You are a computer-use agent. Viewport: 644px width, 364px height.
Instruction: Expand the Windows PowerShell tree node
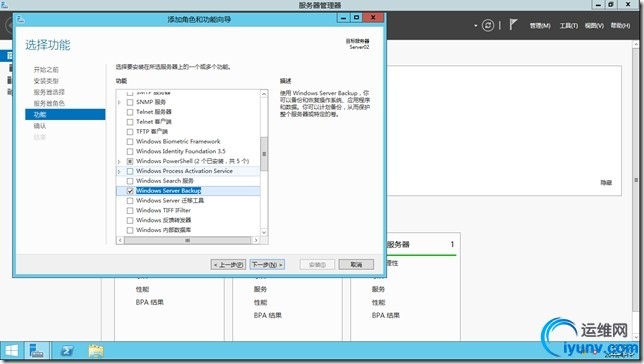pyautogui.click(x=120, y=161)
